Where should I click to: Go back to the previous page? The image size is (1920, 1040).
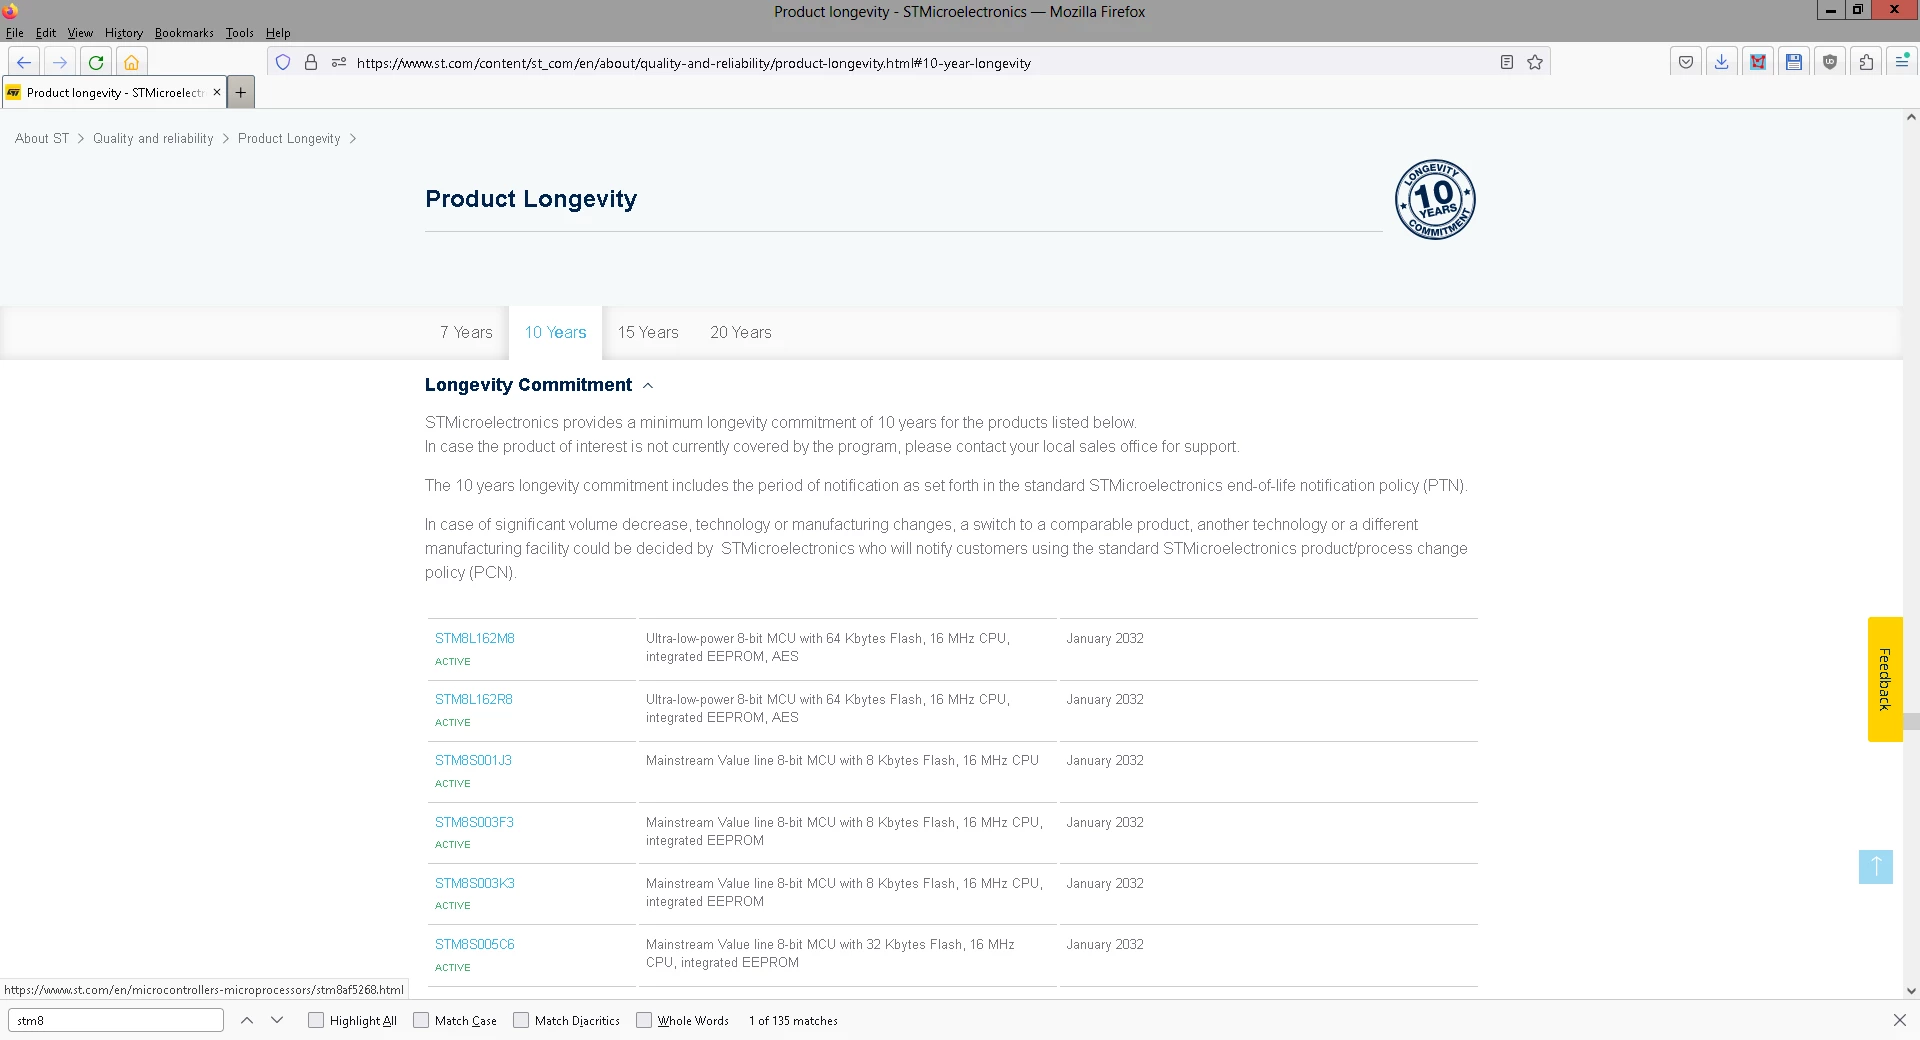[x=24, y=62]
